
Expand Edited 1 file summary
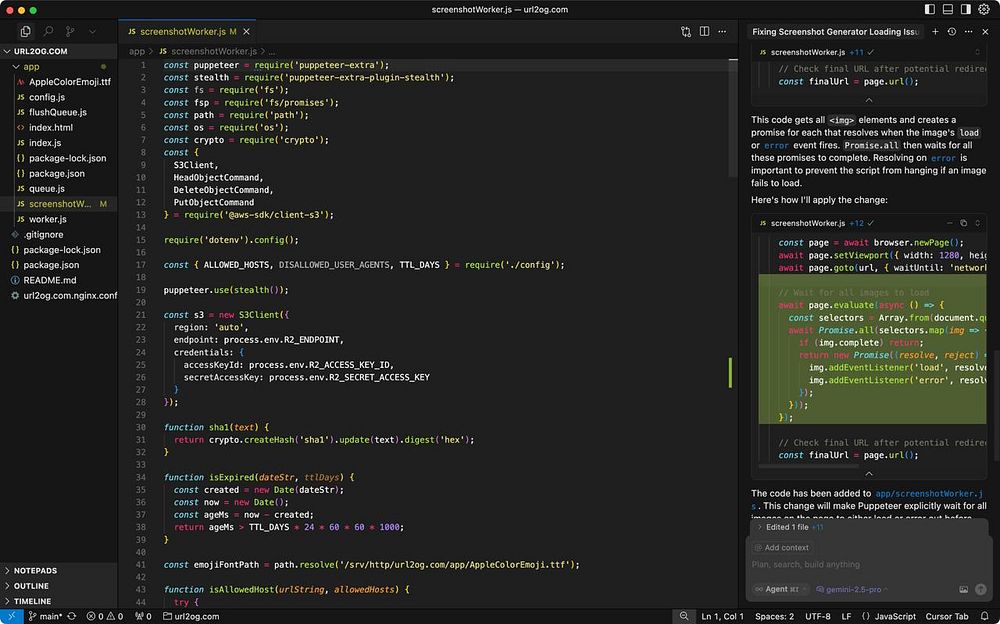tap(790, 527)
